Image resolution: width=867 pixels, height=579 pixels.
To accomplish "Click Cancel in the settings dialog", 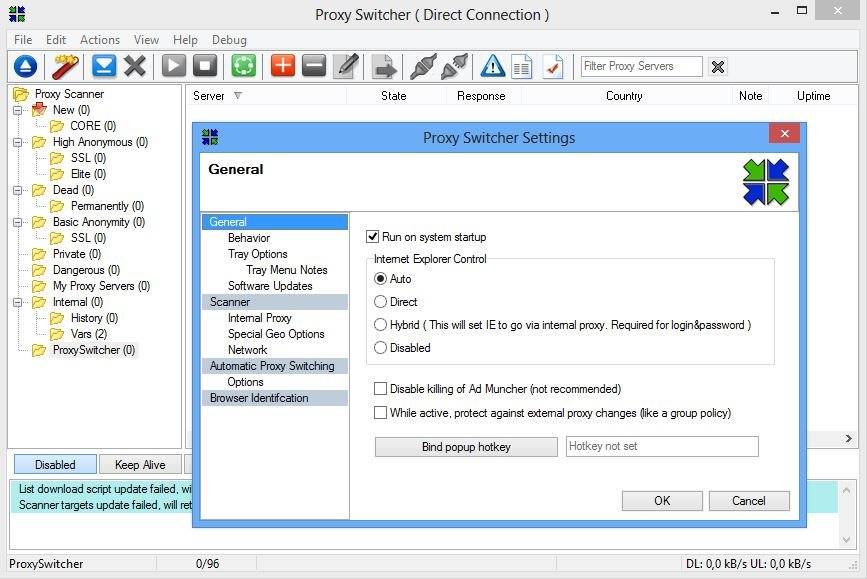I will pos(749,501).
